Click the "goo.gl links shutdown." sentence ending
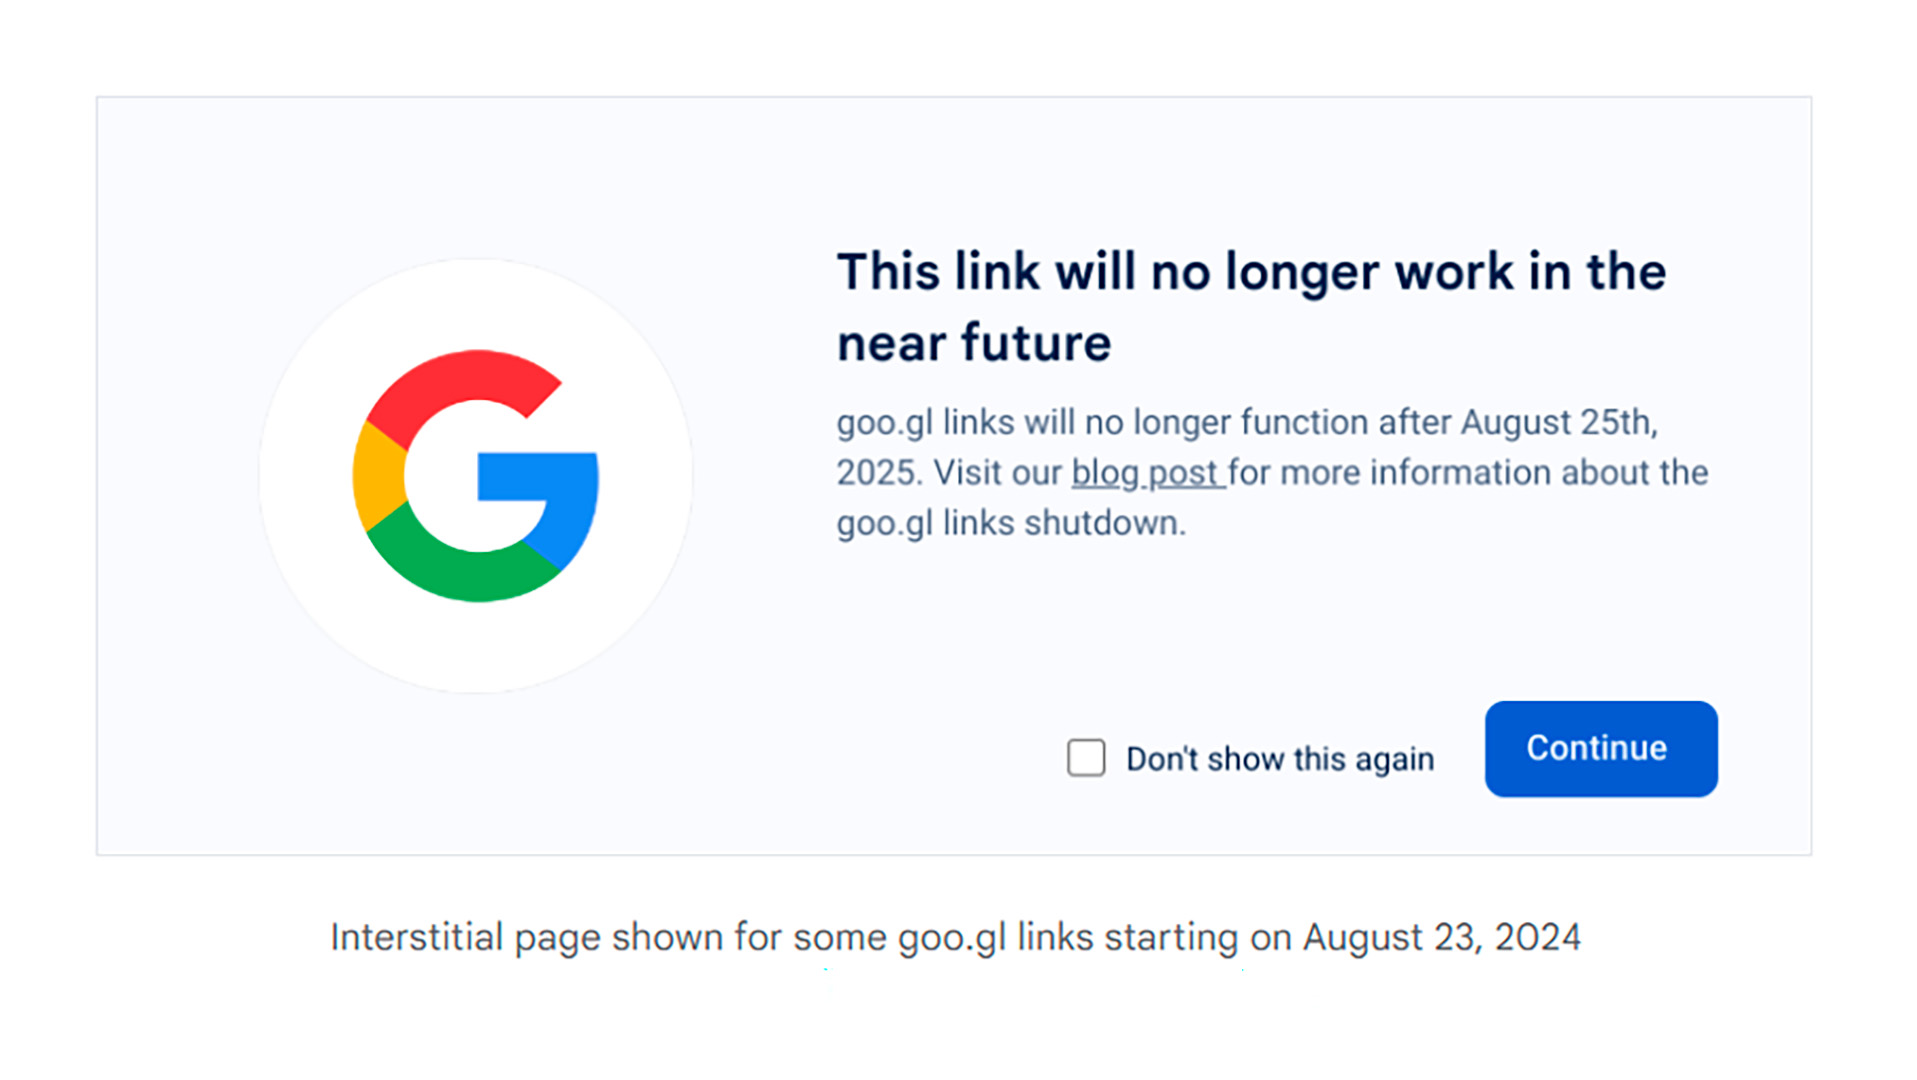This screenshot has height=1080, width=1917. pos(1011,523)
